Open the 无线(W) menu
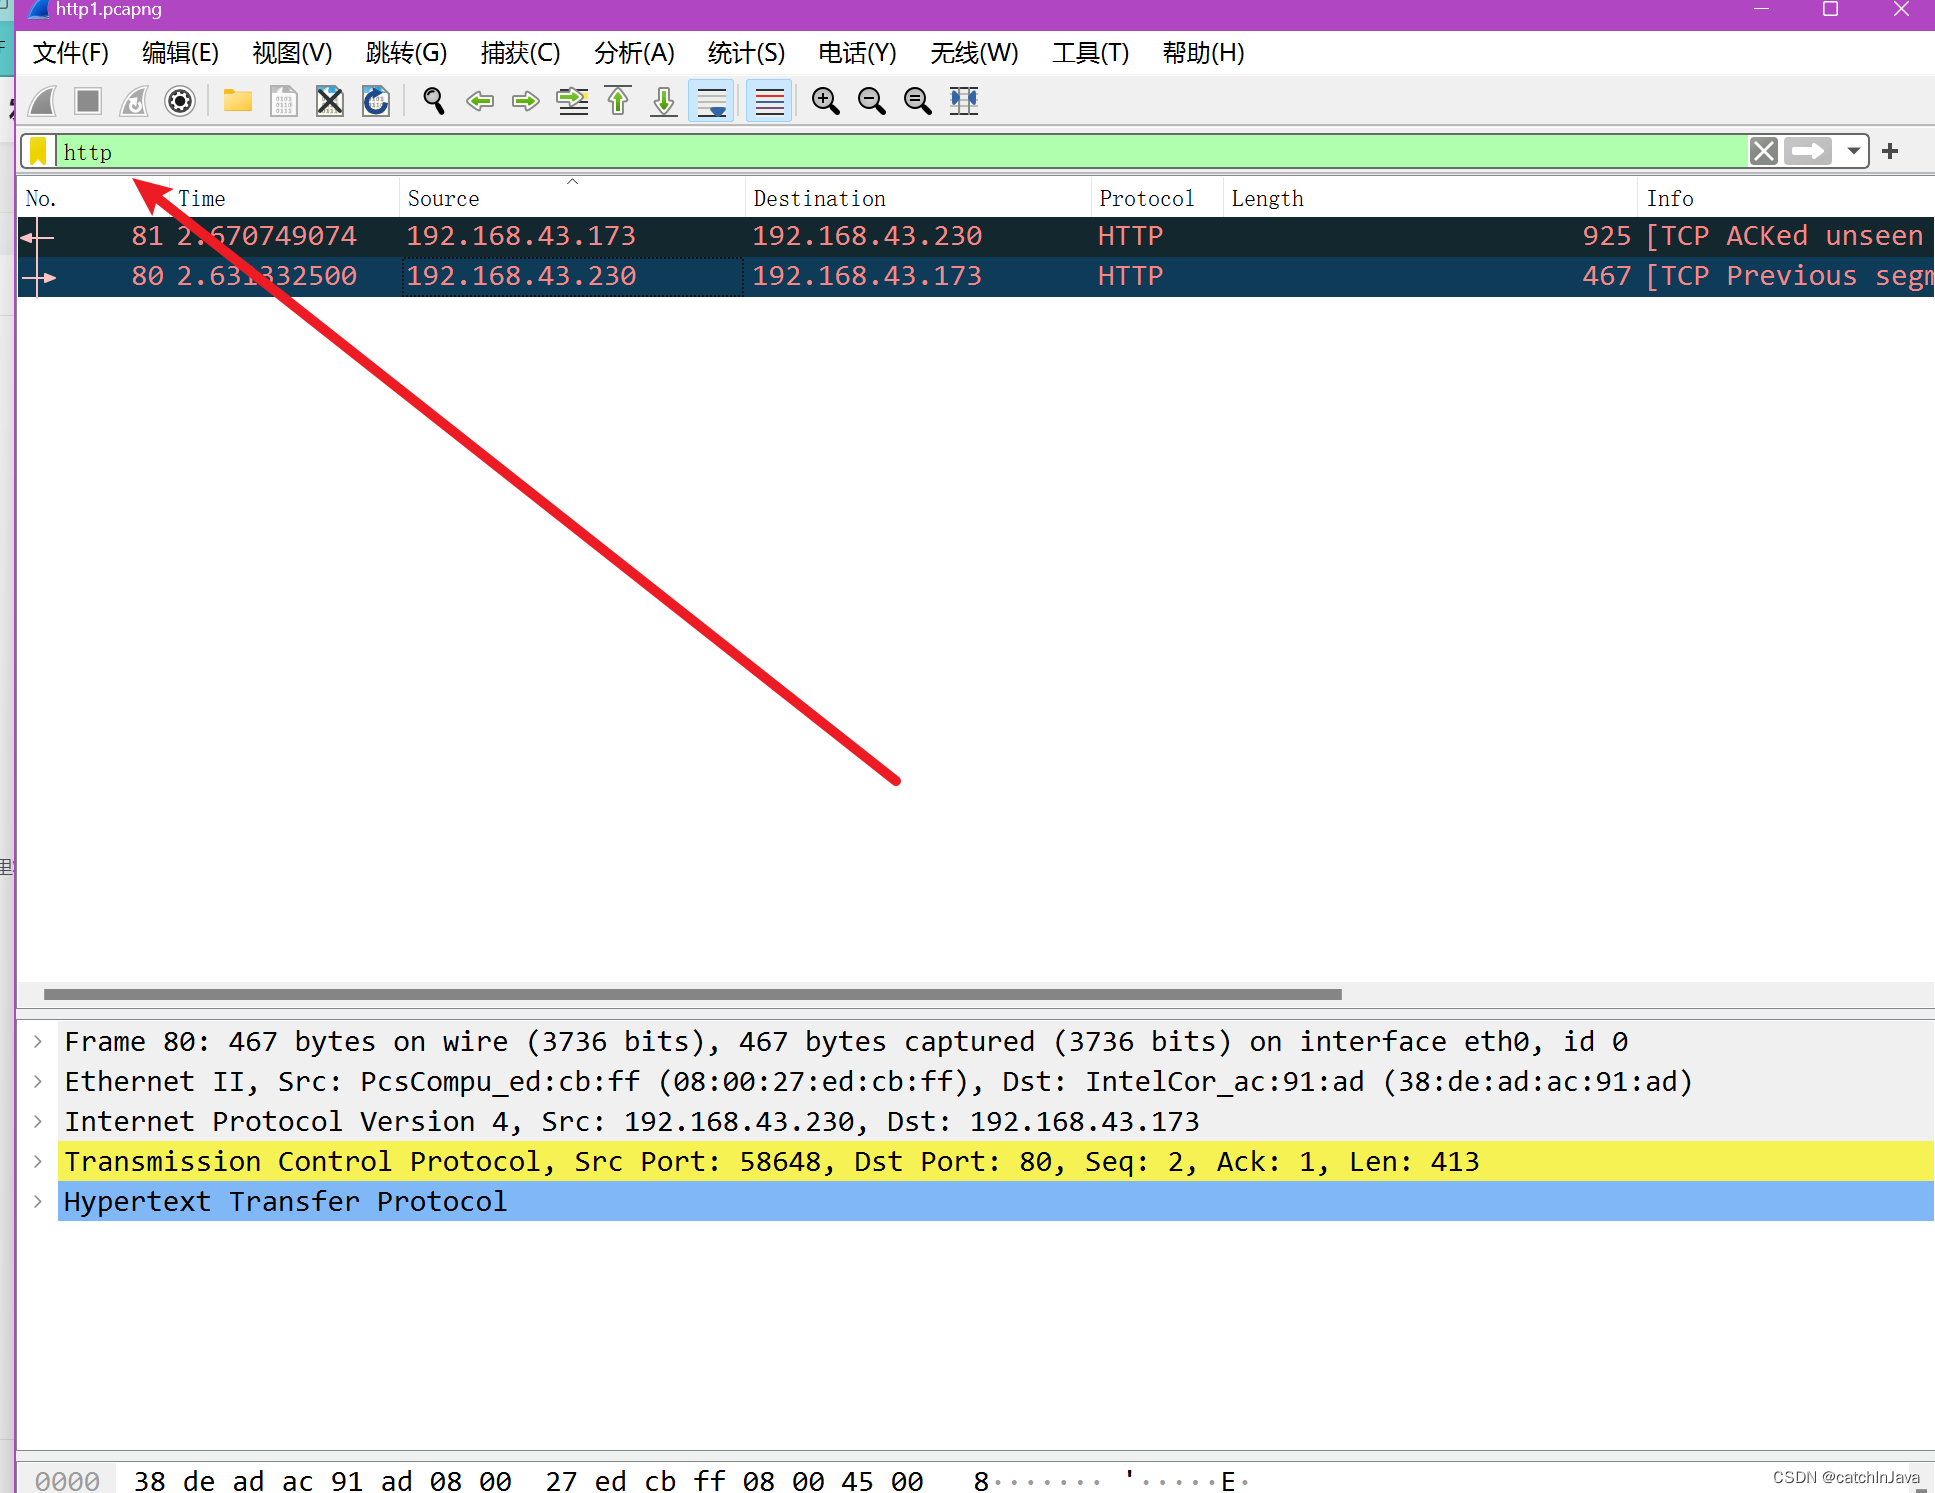The width and height of the screenshot is (1935, 1493). tap(974, 53)
